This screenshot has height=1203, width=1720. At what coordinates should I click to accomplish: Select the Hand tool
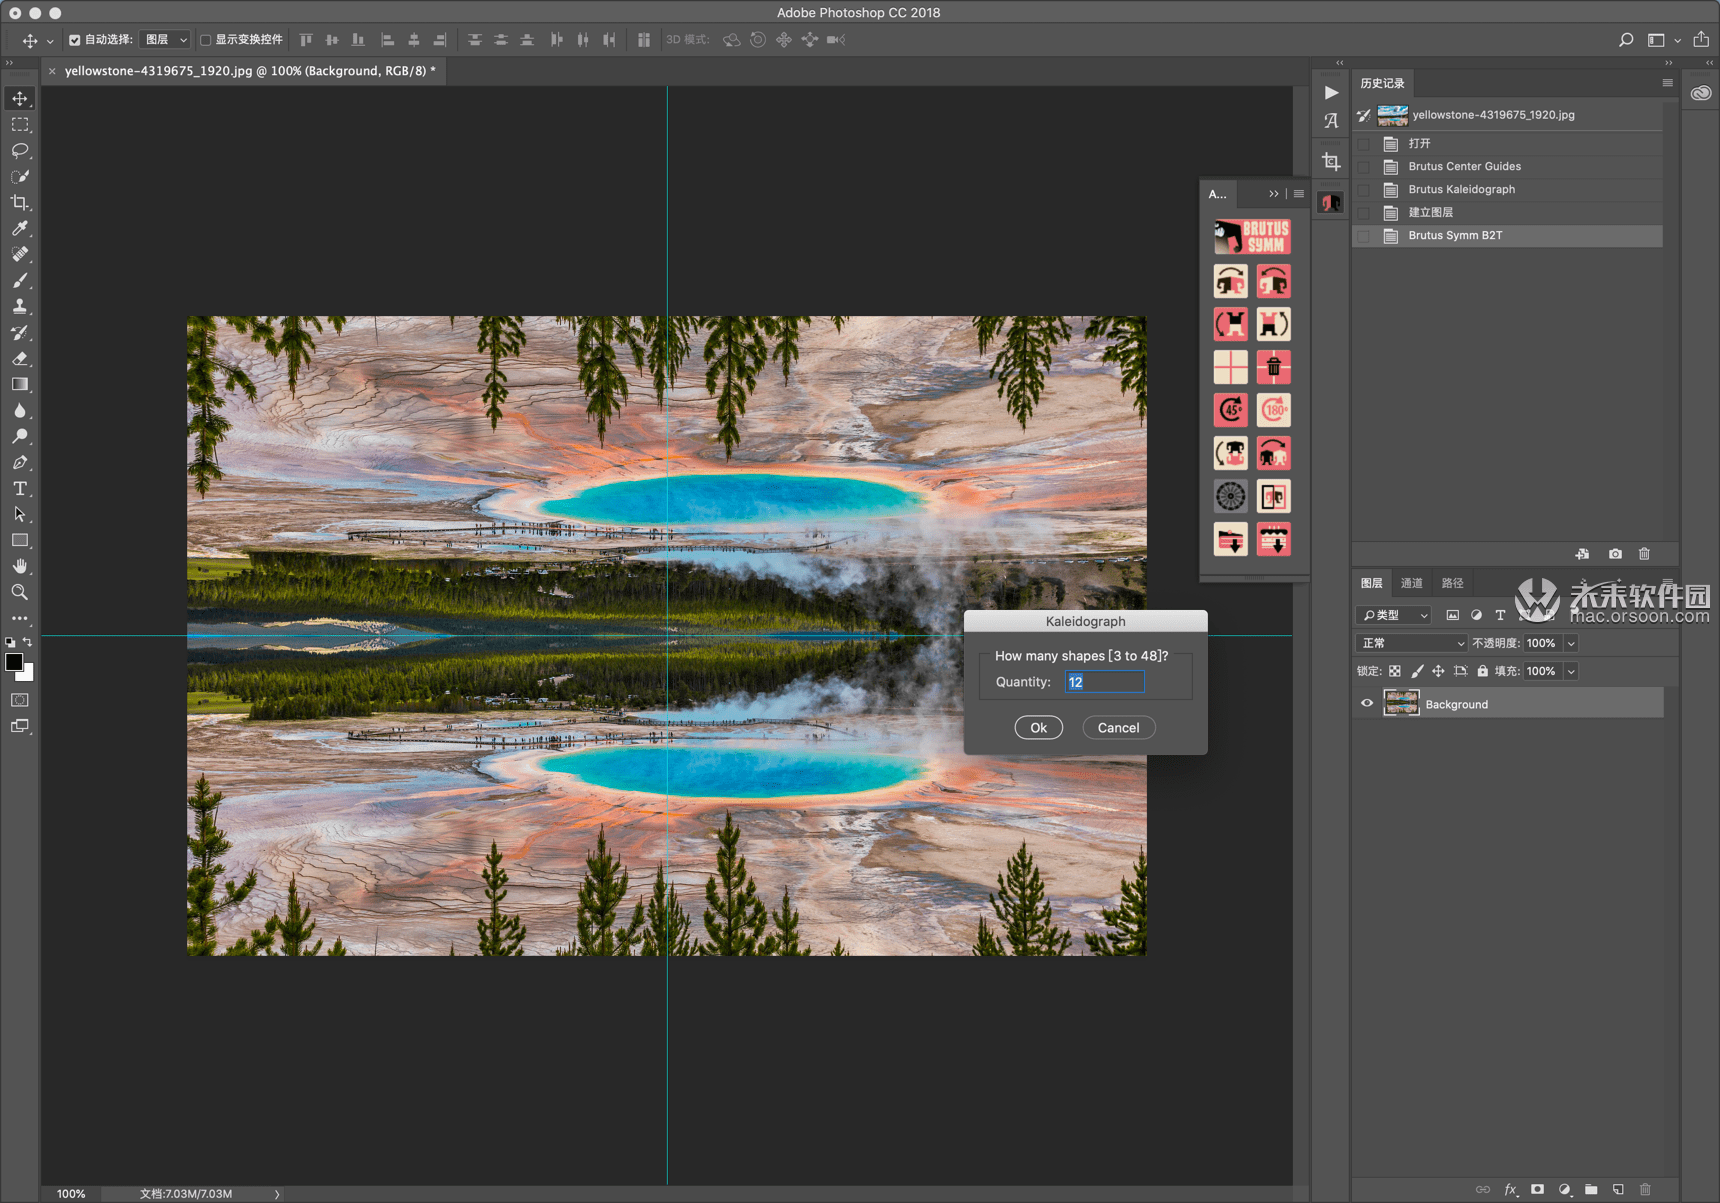[x=20, y=566]
